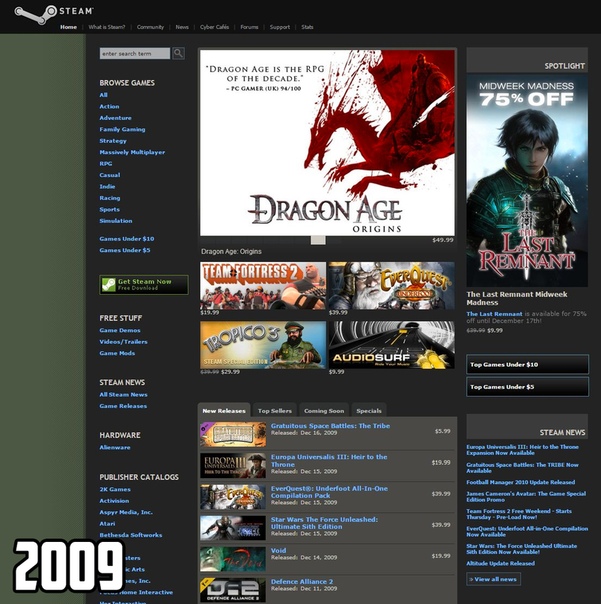This screenshot has height=604, width=601.
Task: Switch to the New Releases tab
Action: point(224,411)
